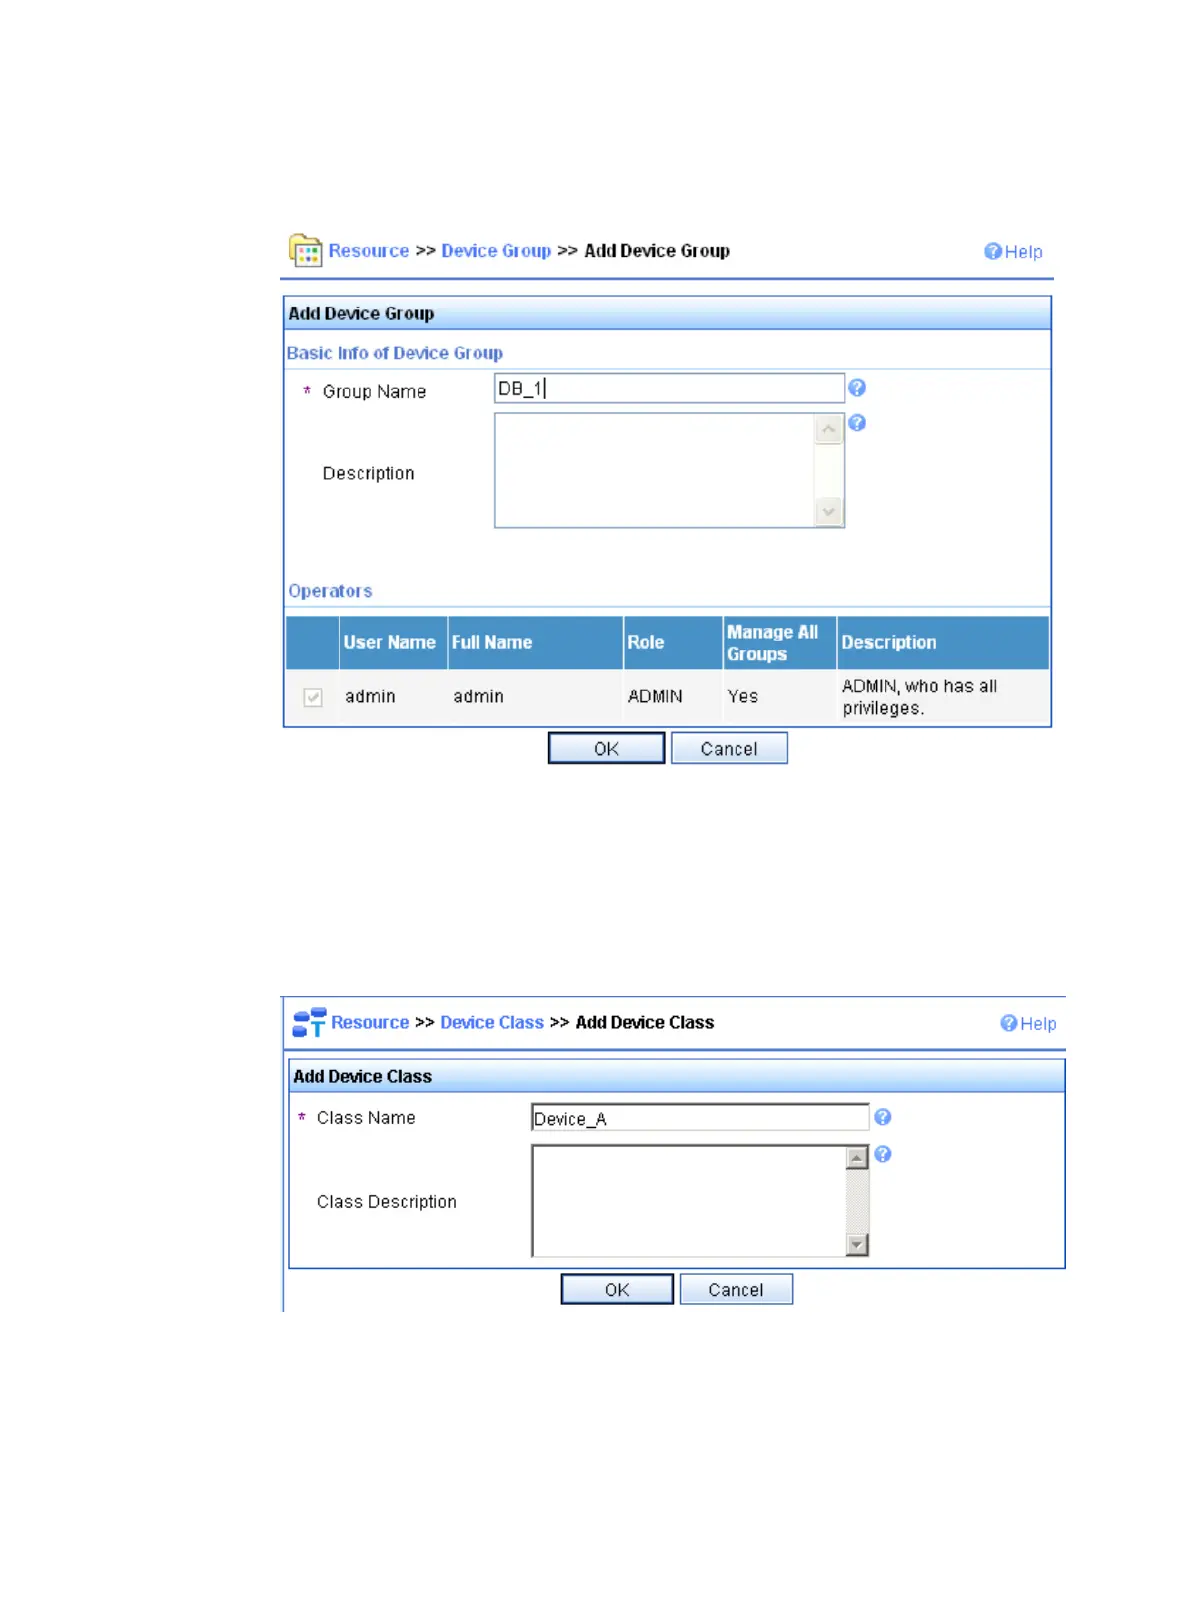This screenshot has height=1616, width=1190.
Task: Click Description textarea scroll down arrow
Action: tap(829, 512)
